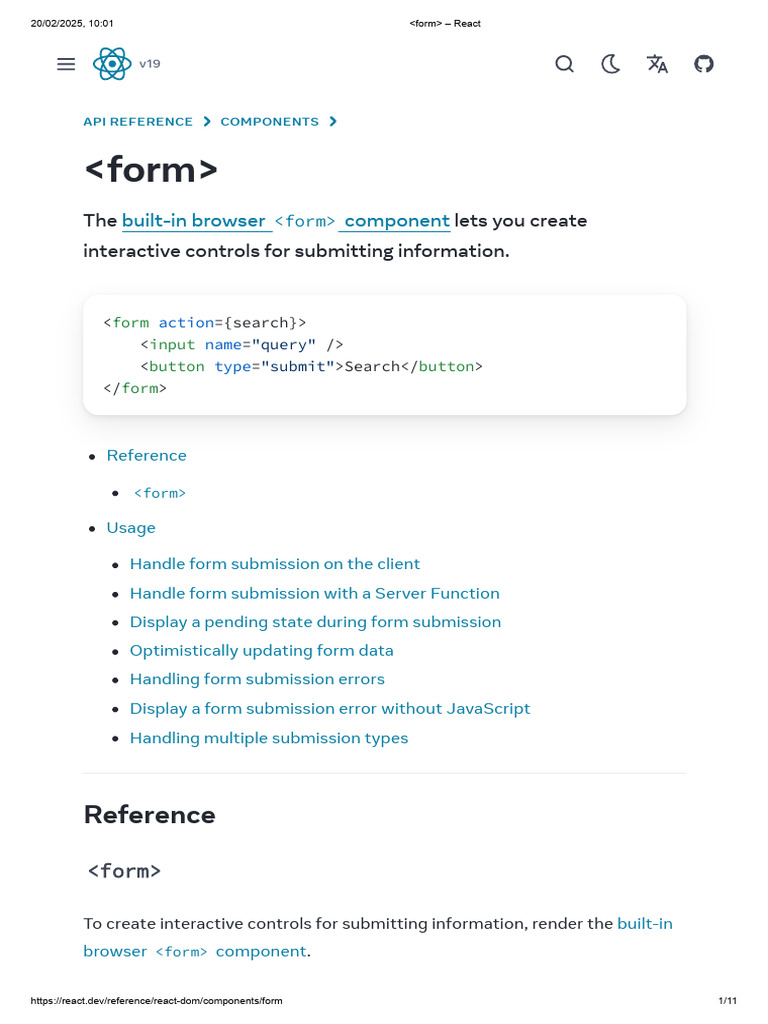
Task: Open the search magnifier icon
Action: tap(564, 64)
